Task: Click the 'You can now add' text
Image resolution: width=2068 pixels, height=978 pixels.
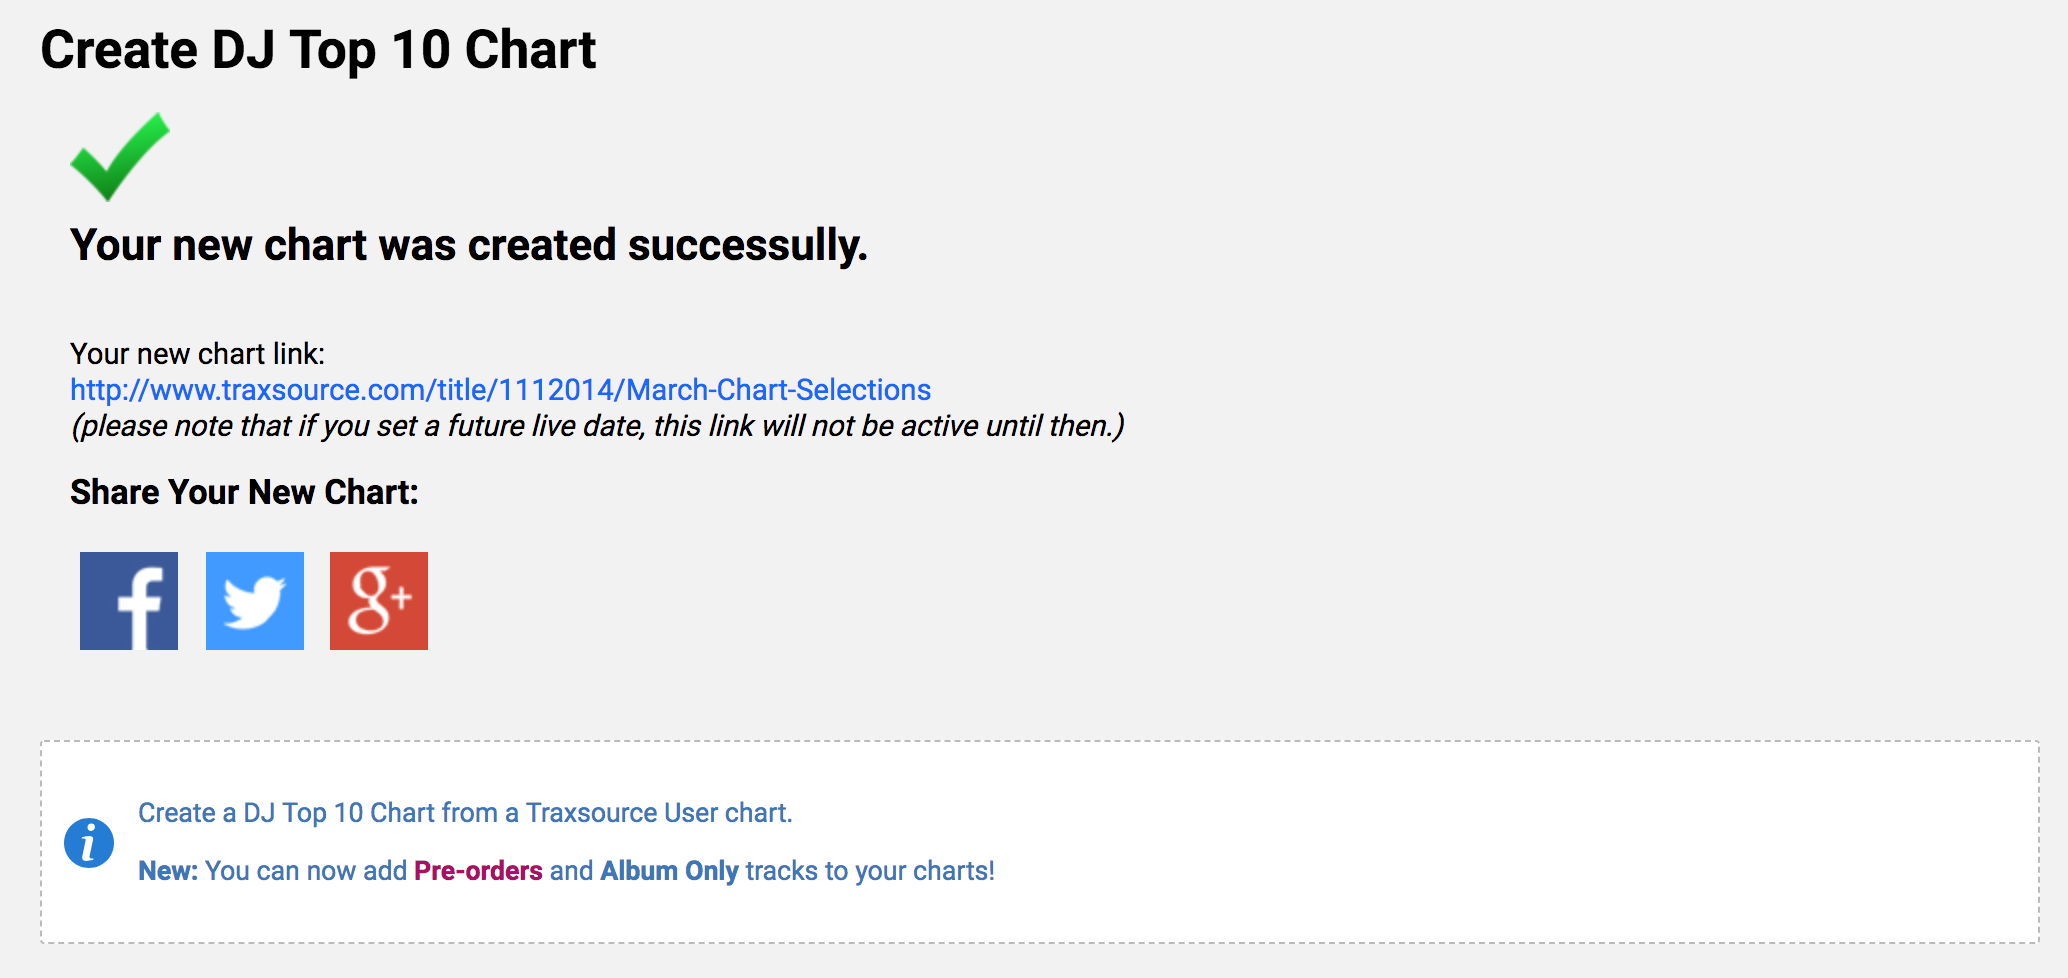Action: click(306, 871)
